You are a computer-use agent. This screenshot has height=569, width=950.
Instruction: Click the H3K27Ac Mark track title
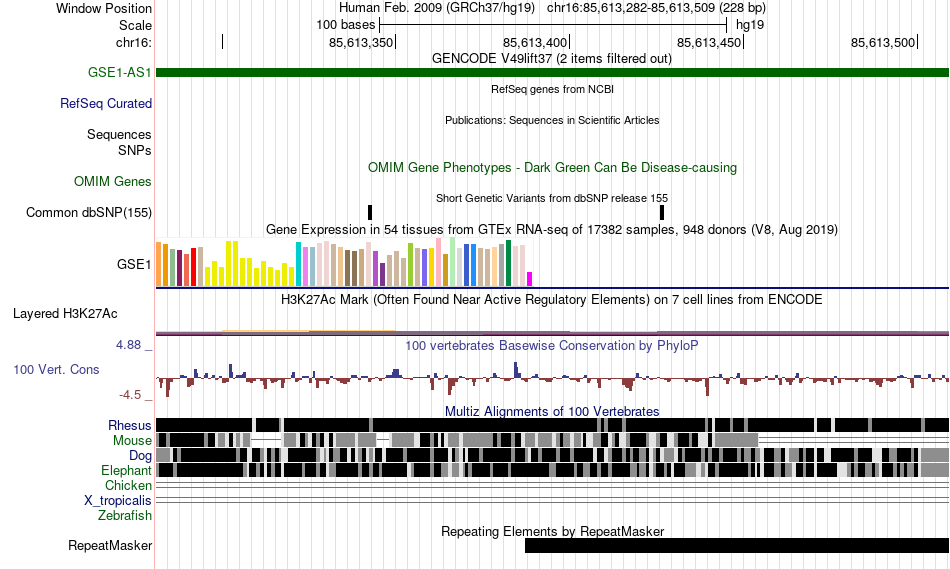pos(551,300)
